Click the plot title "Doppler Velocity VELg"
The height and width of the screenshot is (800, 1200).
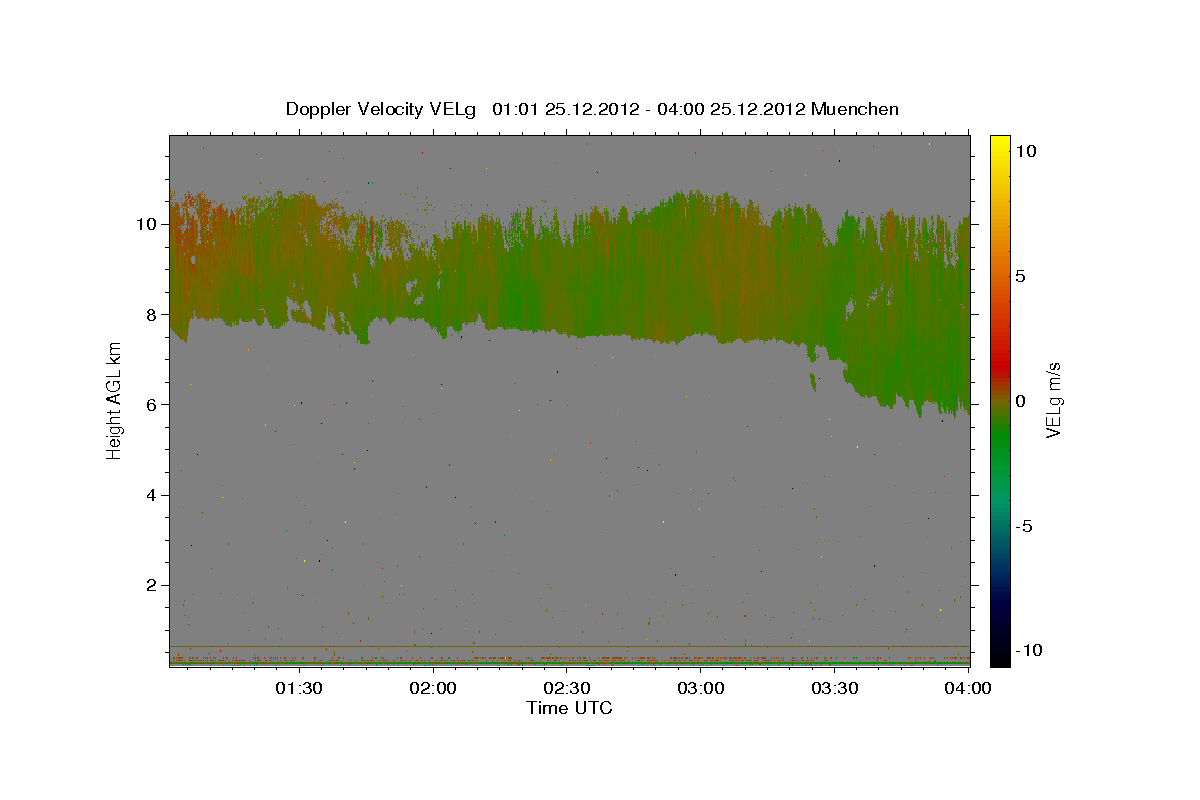pyautogui.click(x=382, y=109)
